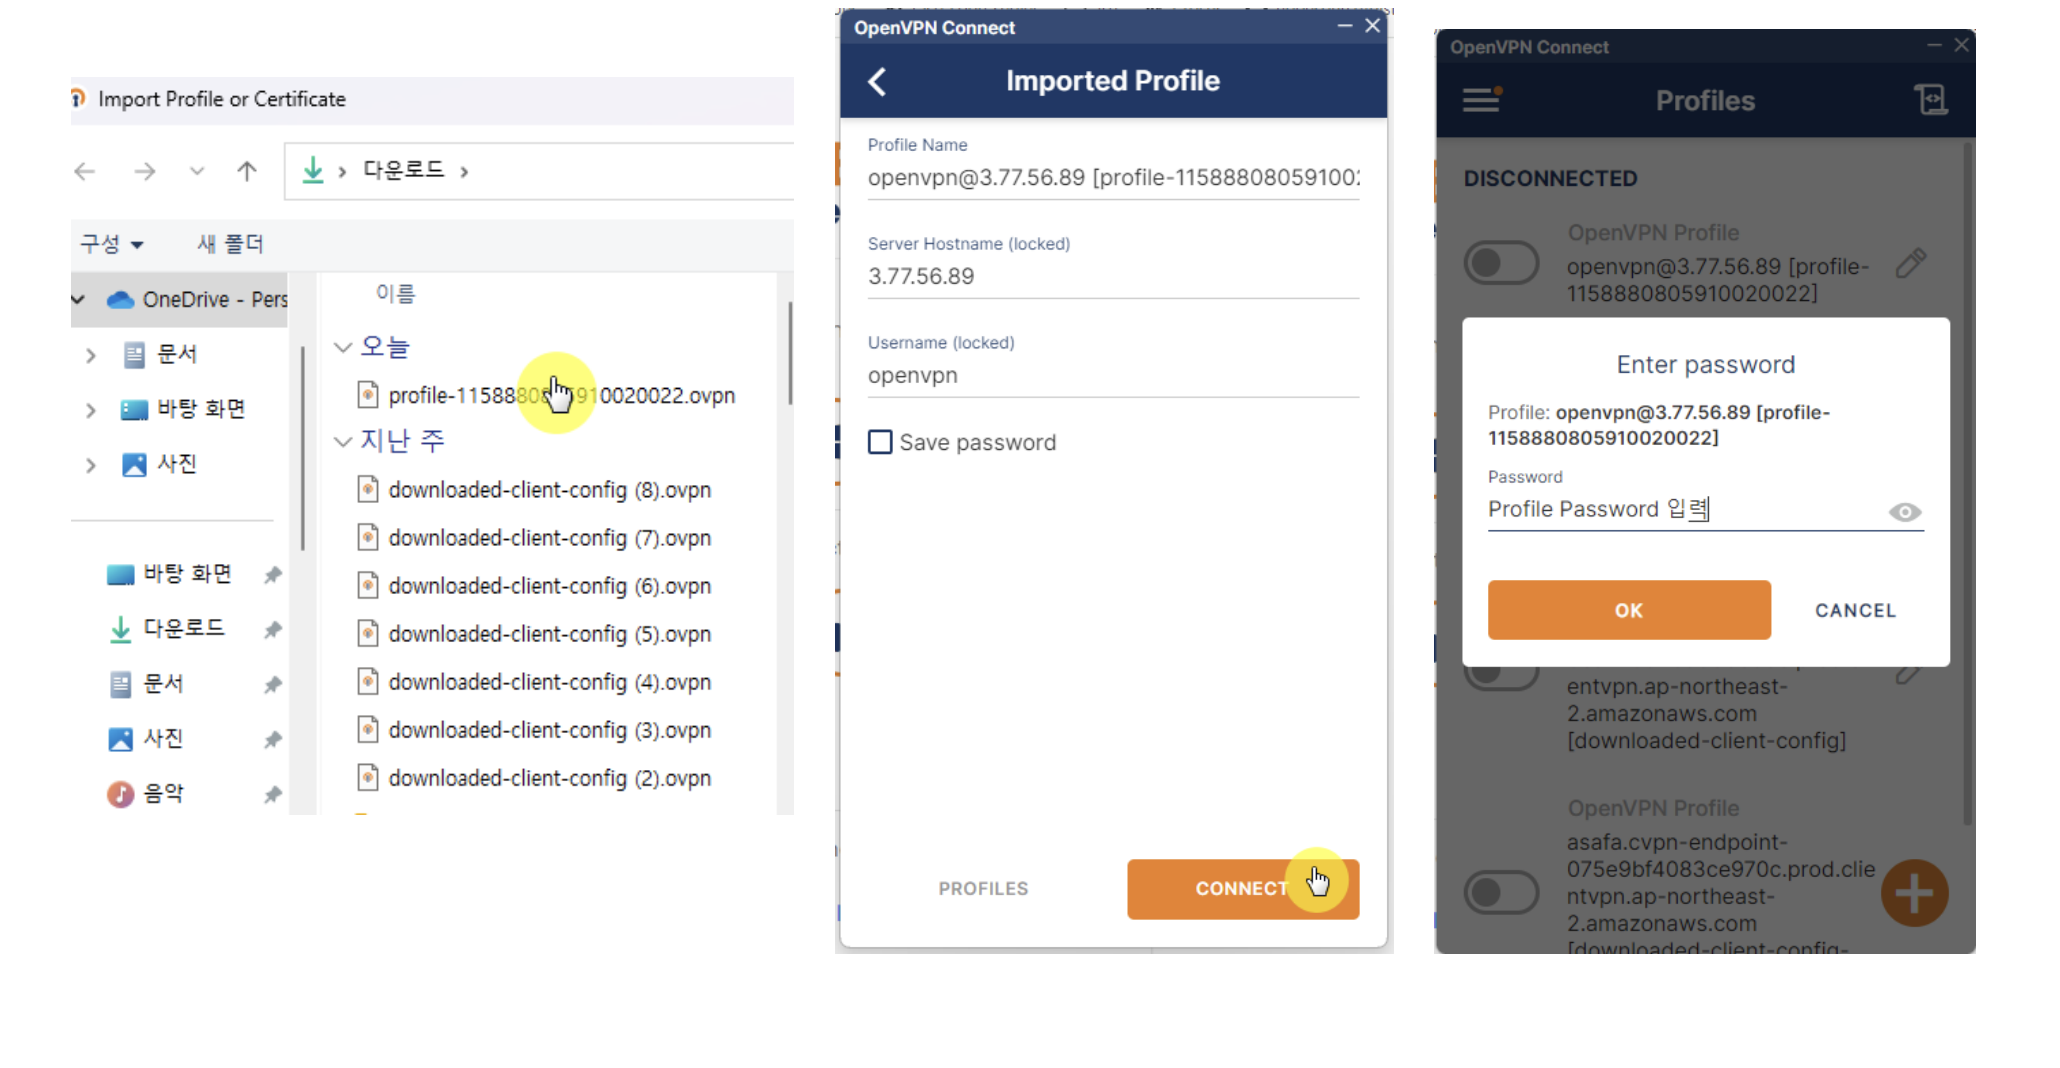Tick the Save password checkbox
The image size is (2060, 1068).
click(x=880, y=442)
